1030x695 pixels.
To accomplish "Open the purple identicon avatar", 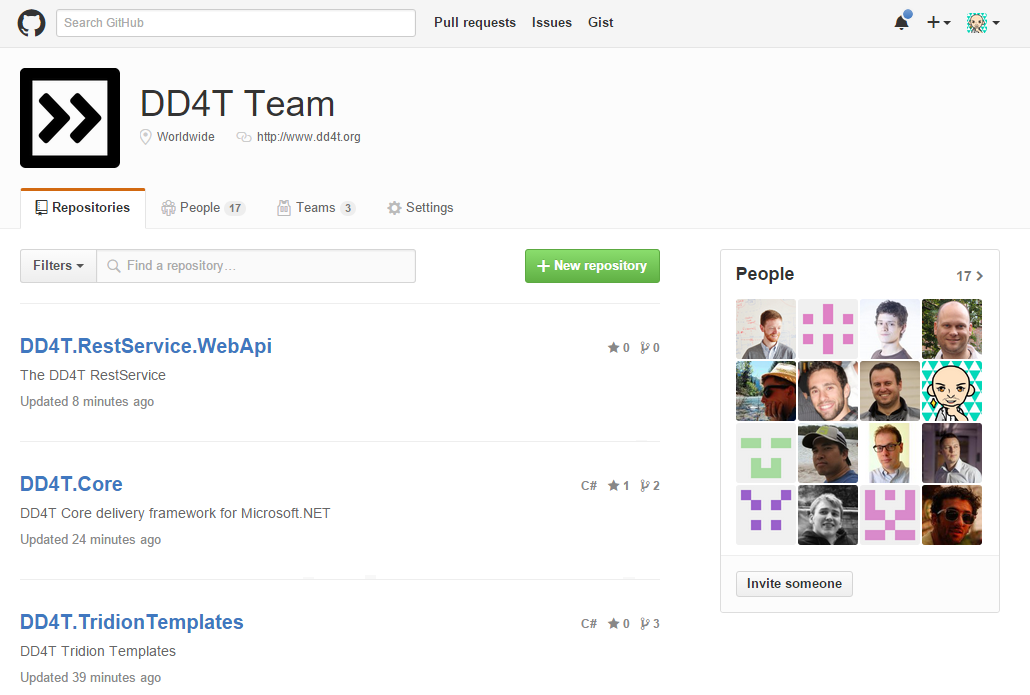I will coord(766,515).
